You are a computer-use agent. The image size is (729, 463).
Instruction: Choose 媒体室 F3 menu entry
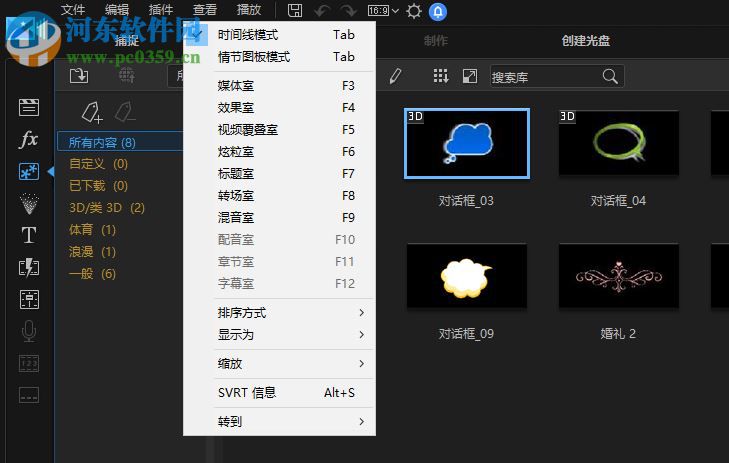pyautogui.click(x=279, y=86)
